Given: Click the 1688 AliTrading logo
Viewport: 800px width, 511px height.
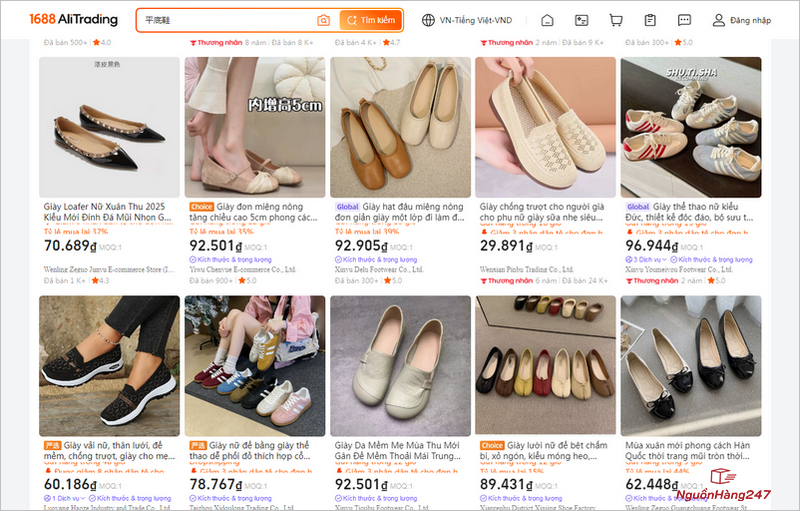Looking at the screenshot, I should (x=73, y=19).
